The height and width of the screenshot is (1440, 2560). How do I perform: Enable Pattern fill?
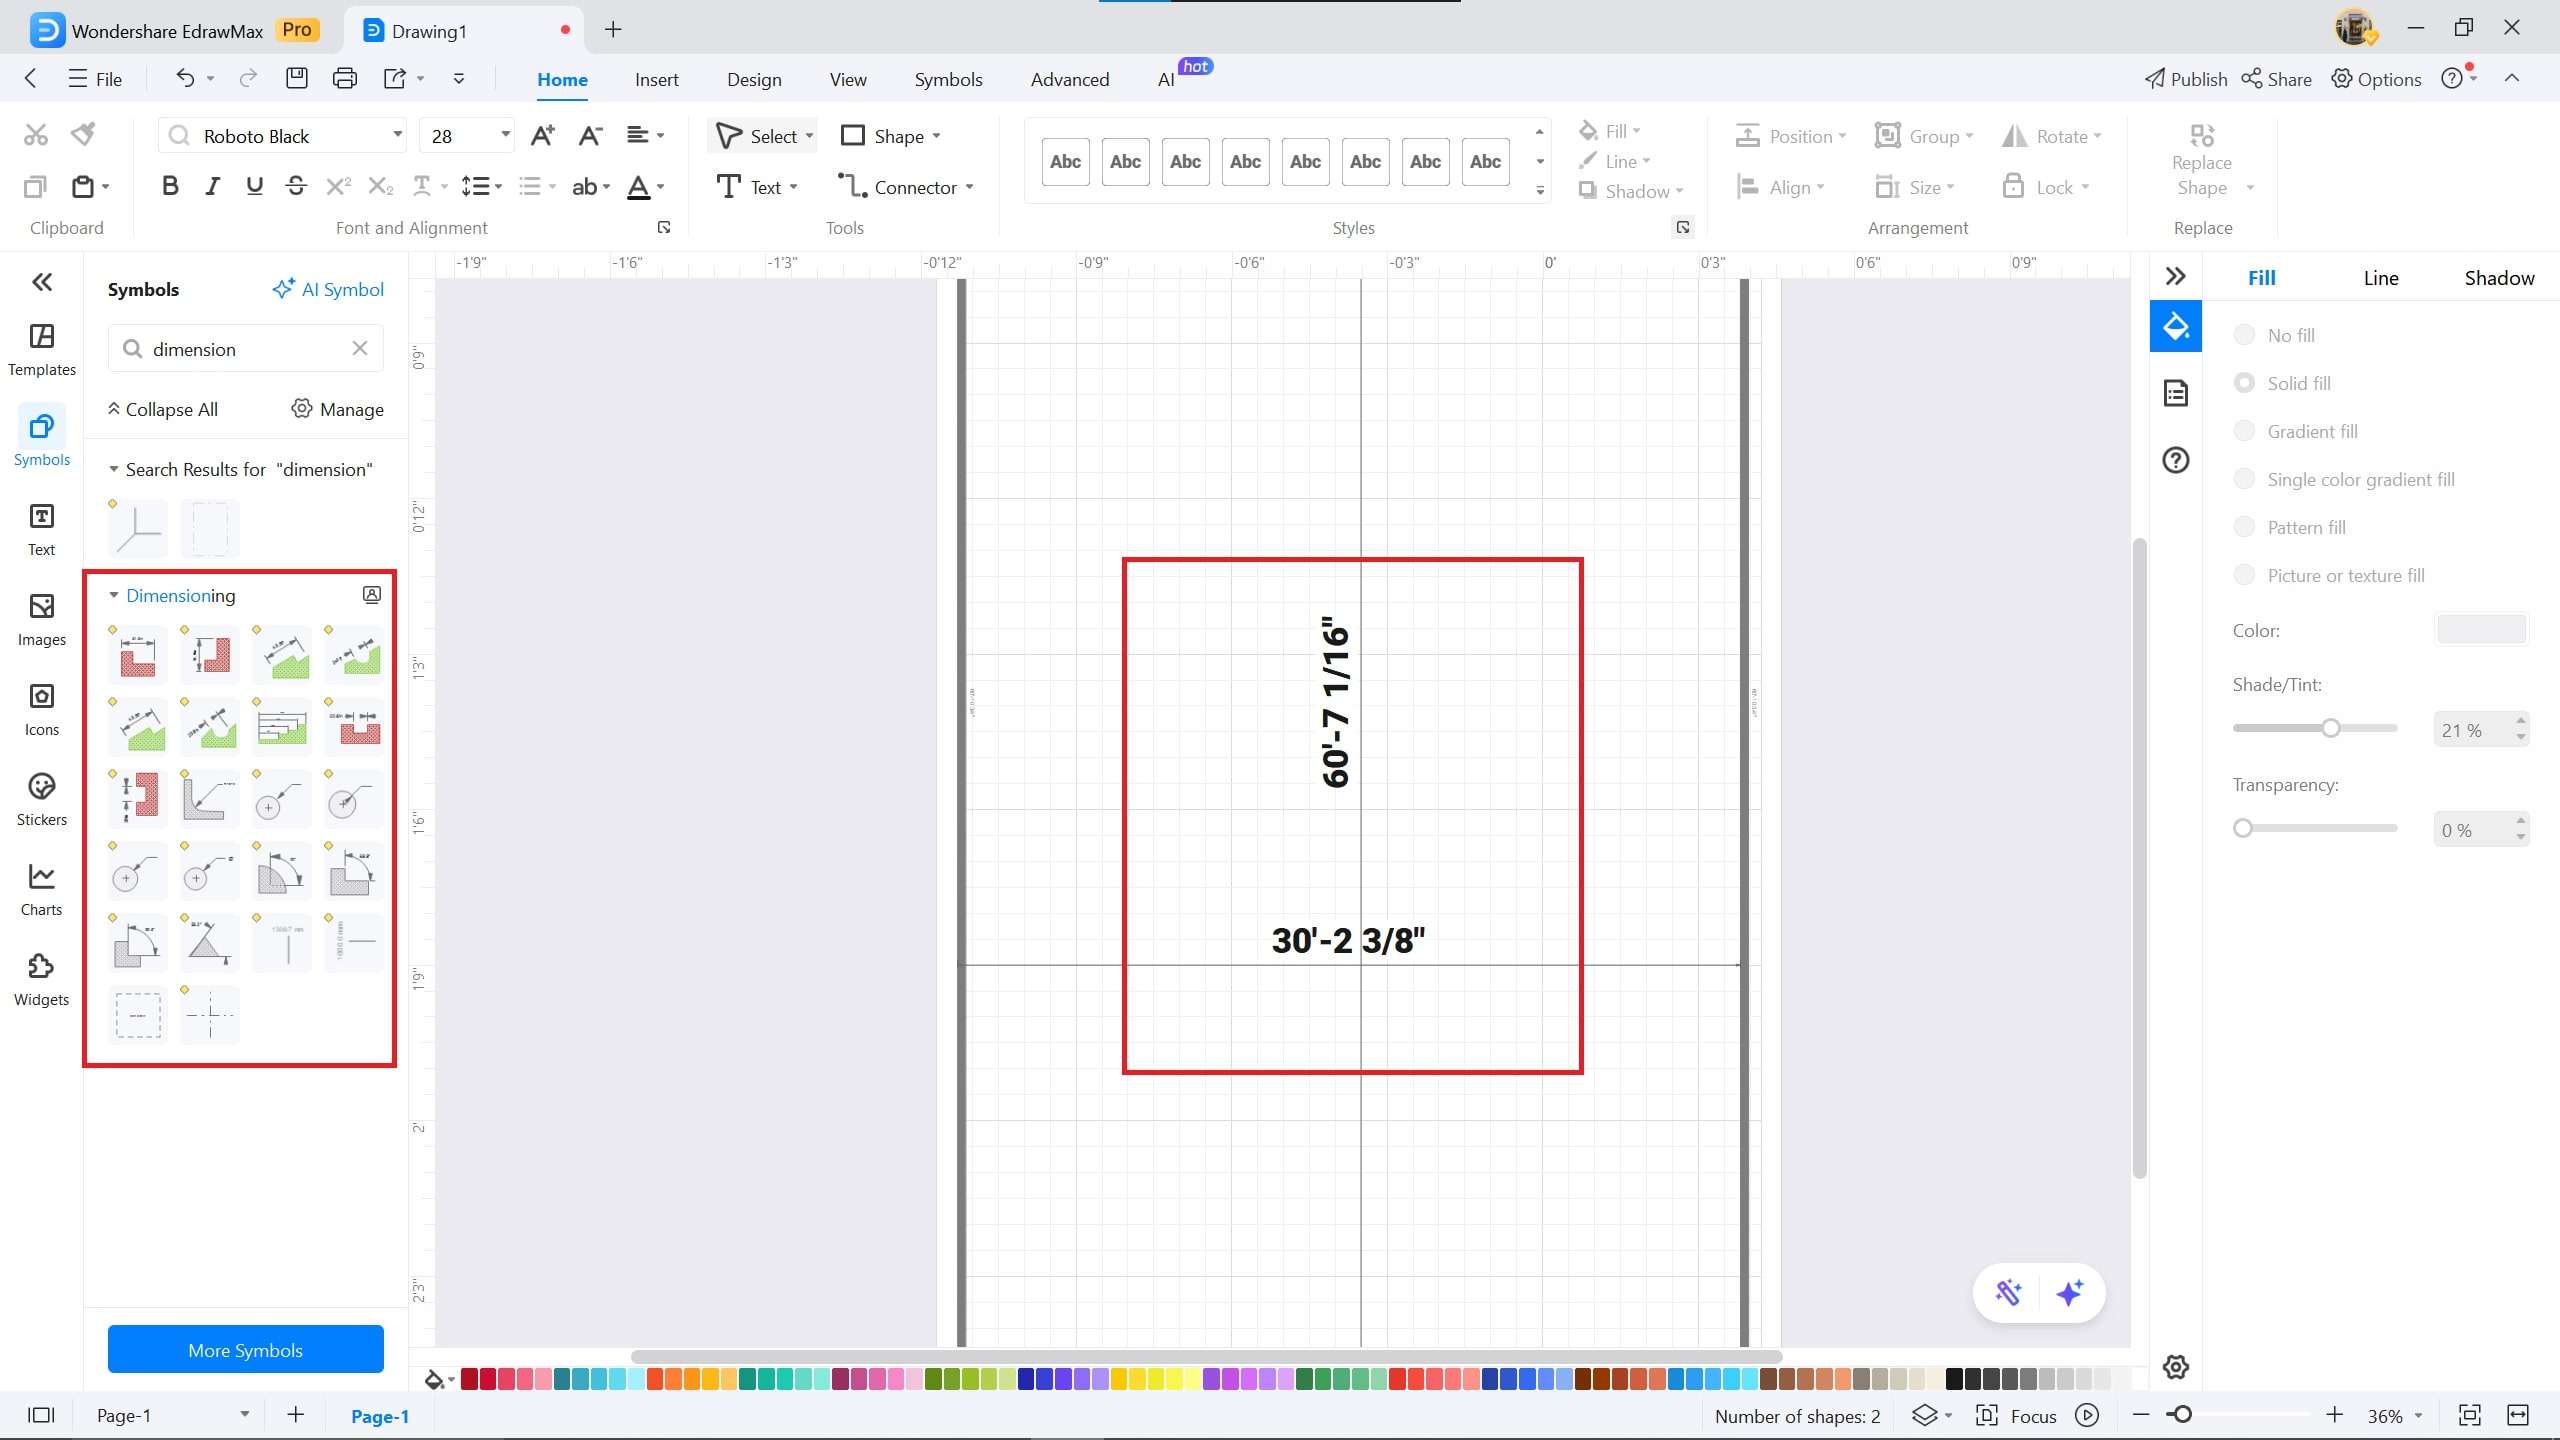tap(2245, 526)
